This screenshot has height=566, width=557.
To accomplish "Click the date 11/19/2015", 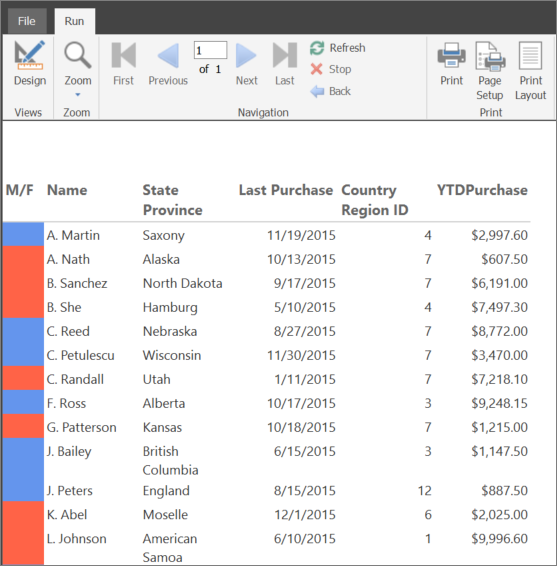I will (301, 235).
